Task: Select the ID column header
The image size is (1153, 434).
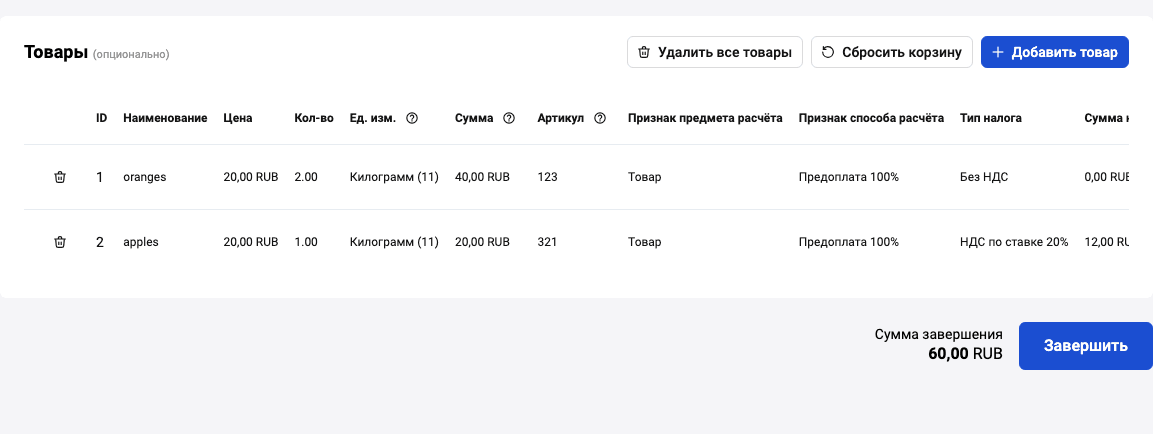Action: coord(101,118)
